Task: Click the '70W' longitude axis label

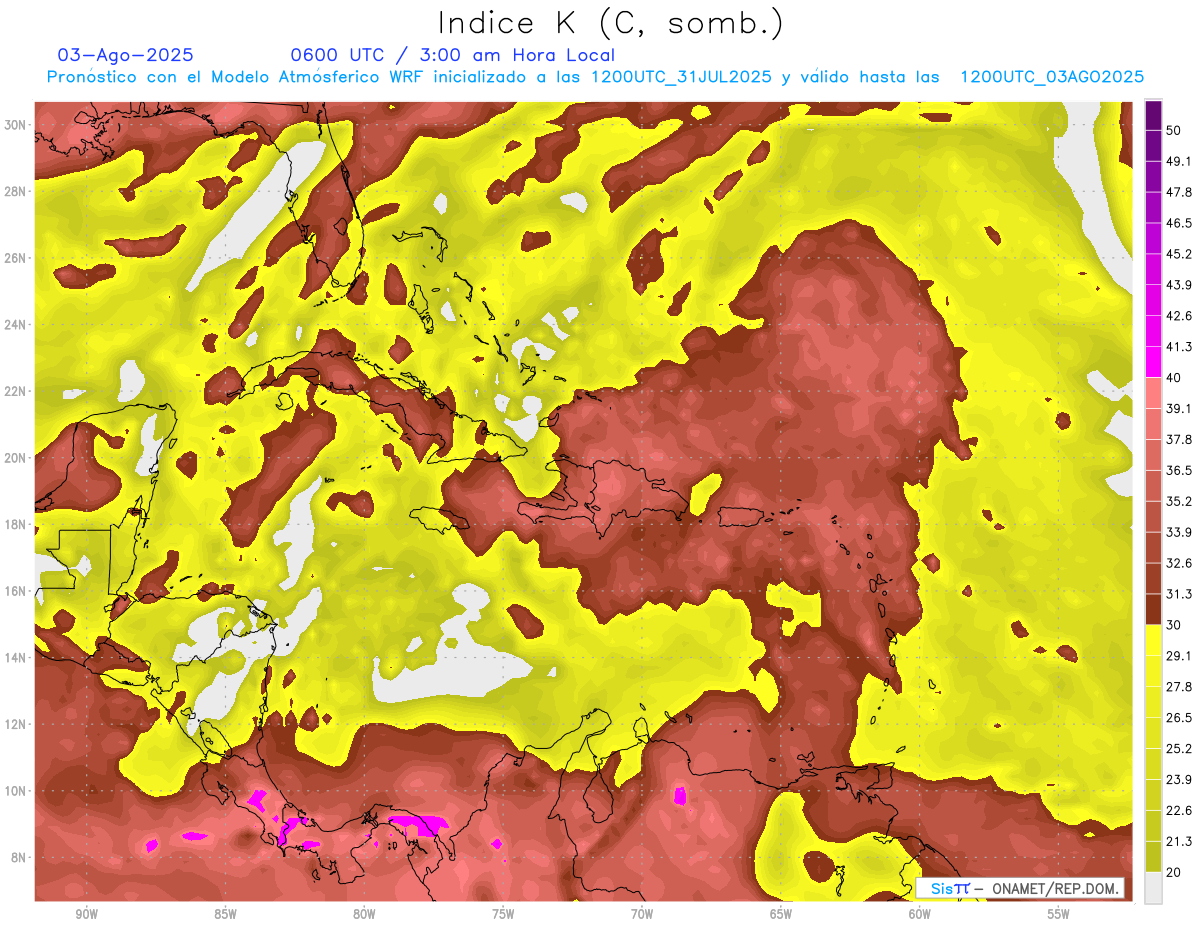Action: tap(642, 914)
